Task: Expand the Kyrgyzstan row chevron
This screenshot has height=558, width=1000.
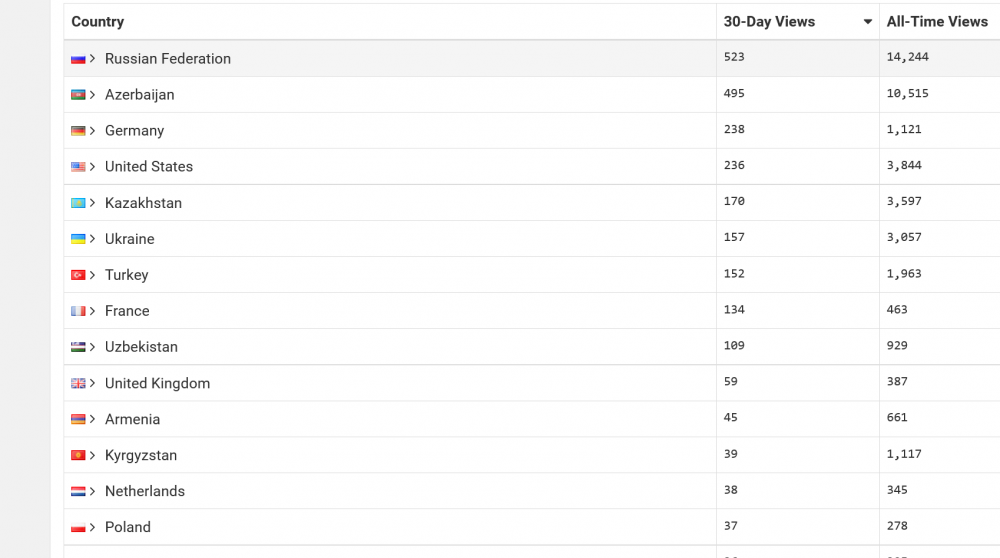Action: point(93,455)
